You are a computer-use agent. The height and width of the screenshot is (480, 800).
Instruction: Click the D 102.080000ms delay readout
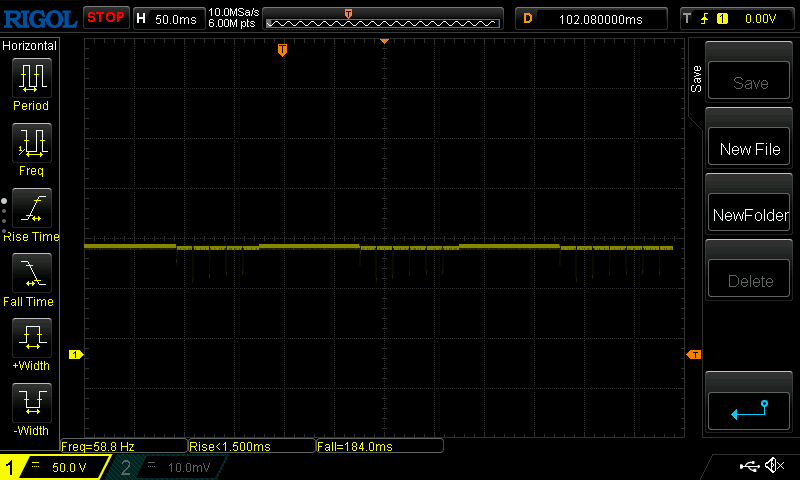click(591, 19)
